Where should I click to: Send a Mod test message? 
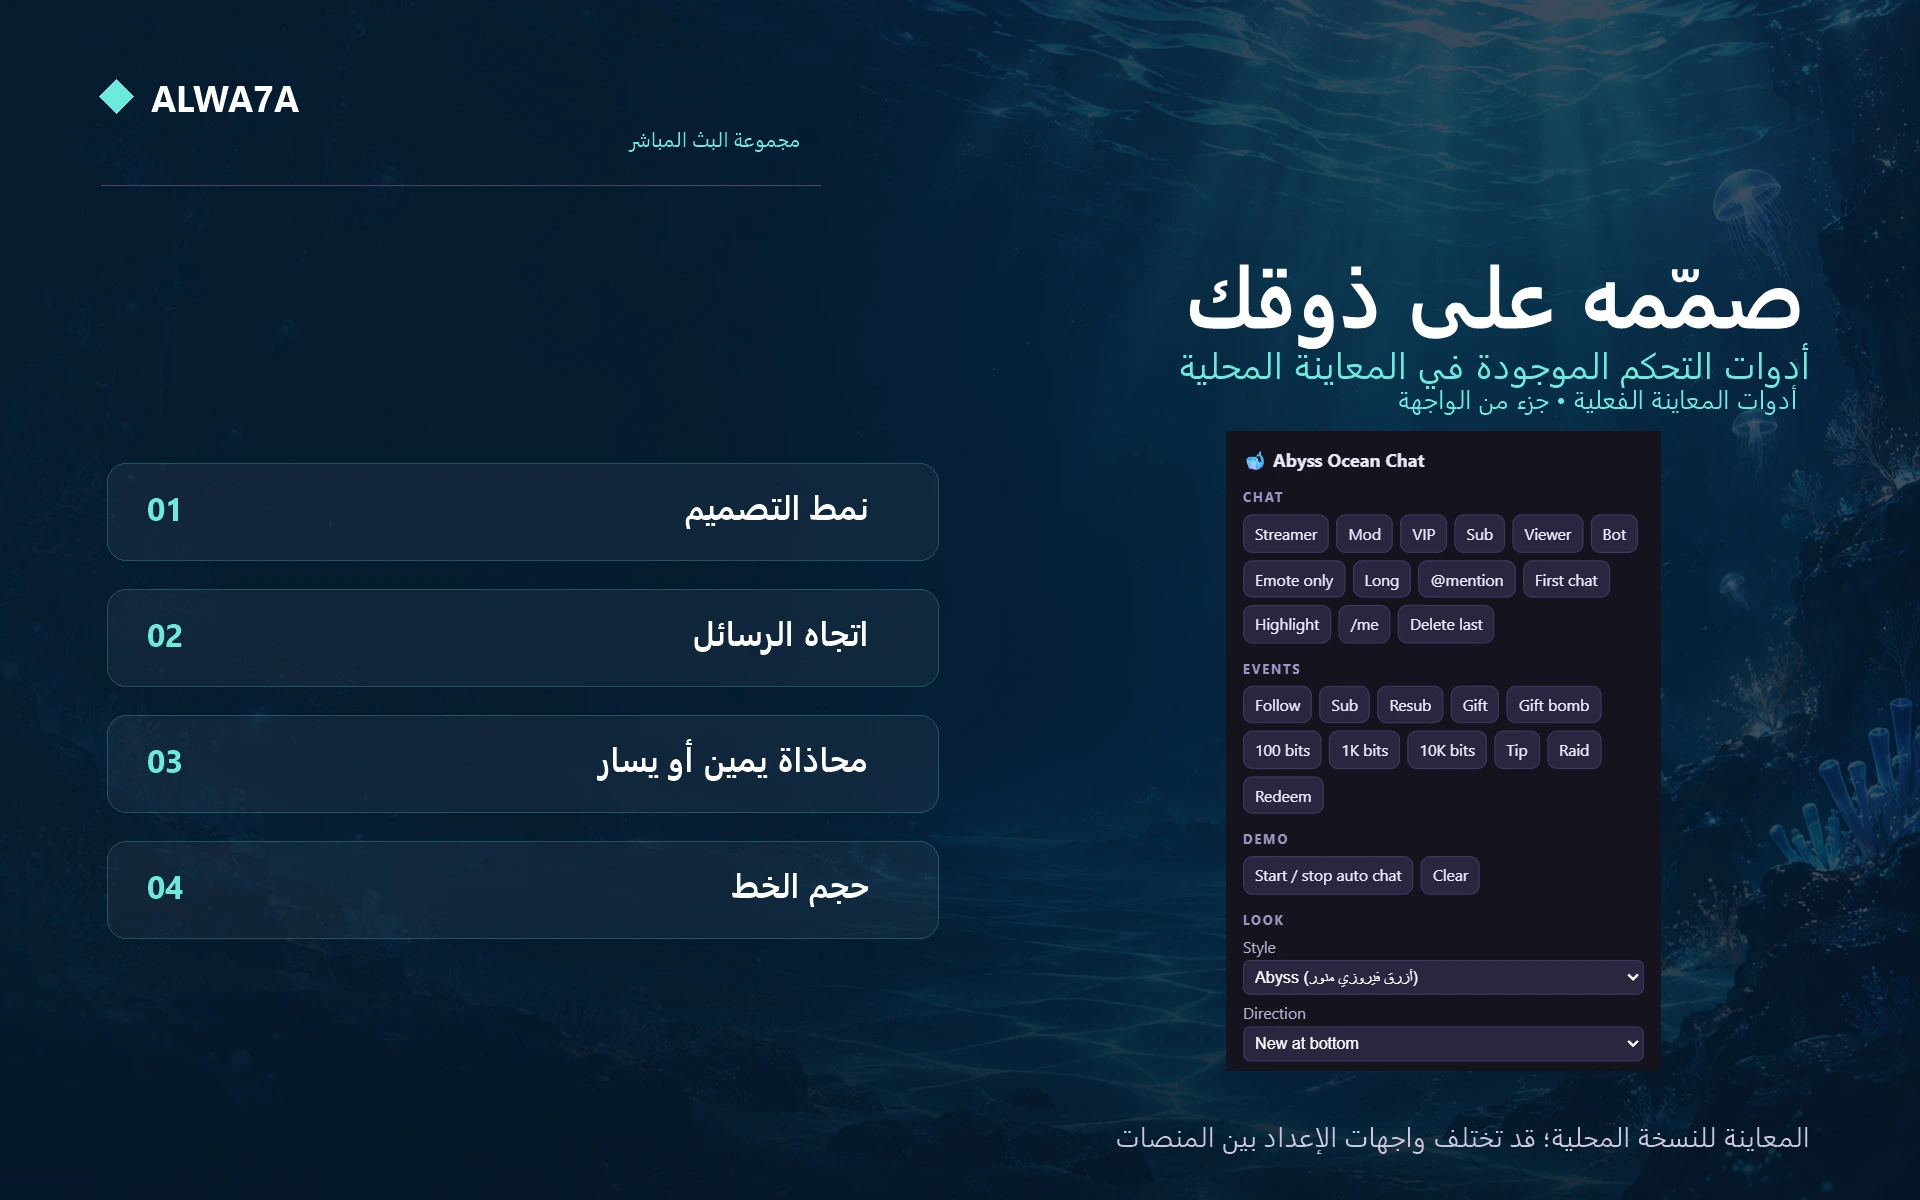[1364, 534]
